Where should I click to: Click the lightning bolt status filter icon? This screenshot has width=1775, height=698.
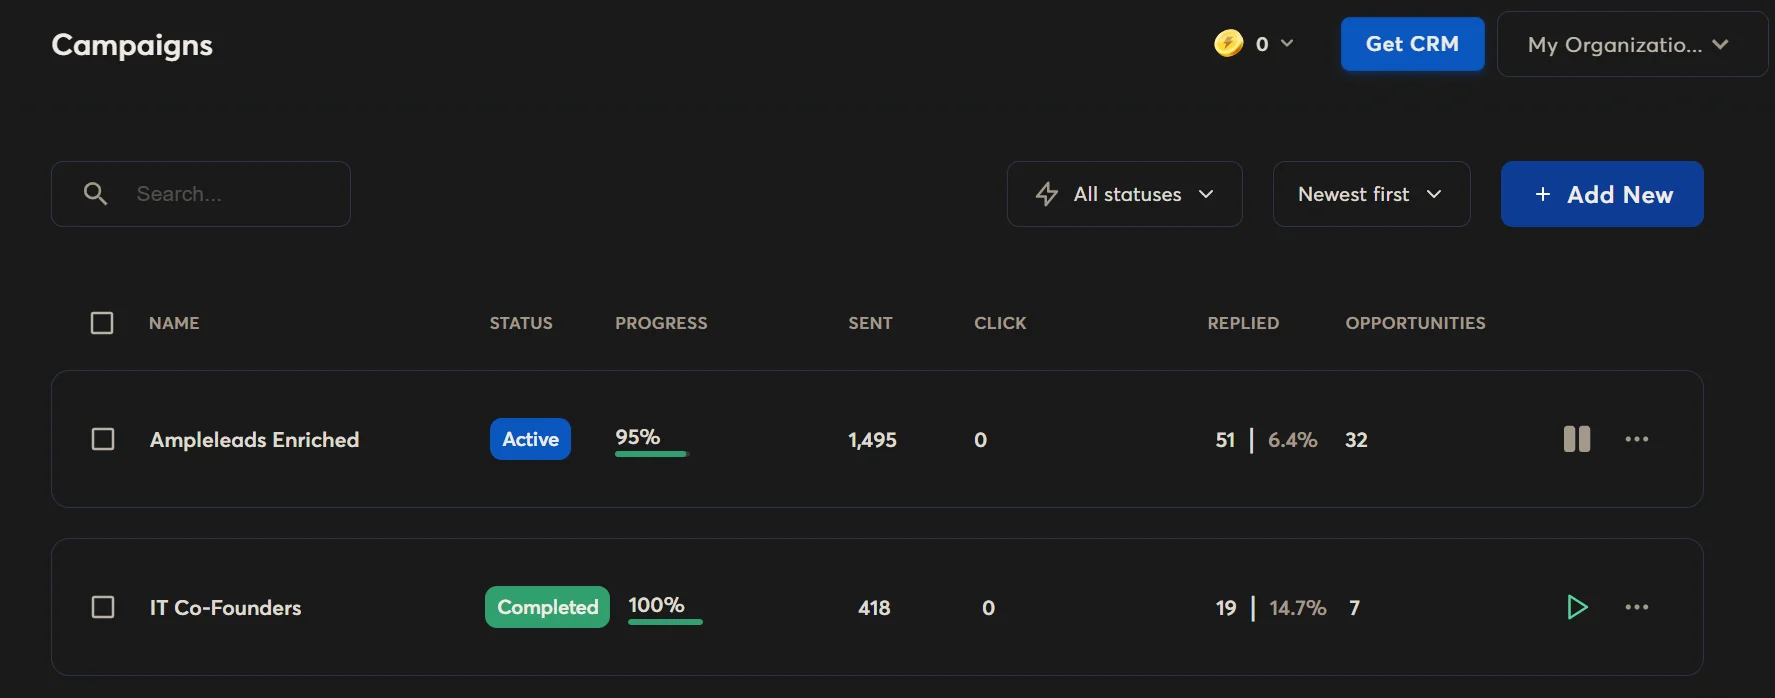[x=1047, y=194]
